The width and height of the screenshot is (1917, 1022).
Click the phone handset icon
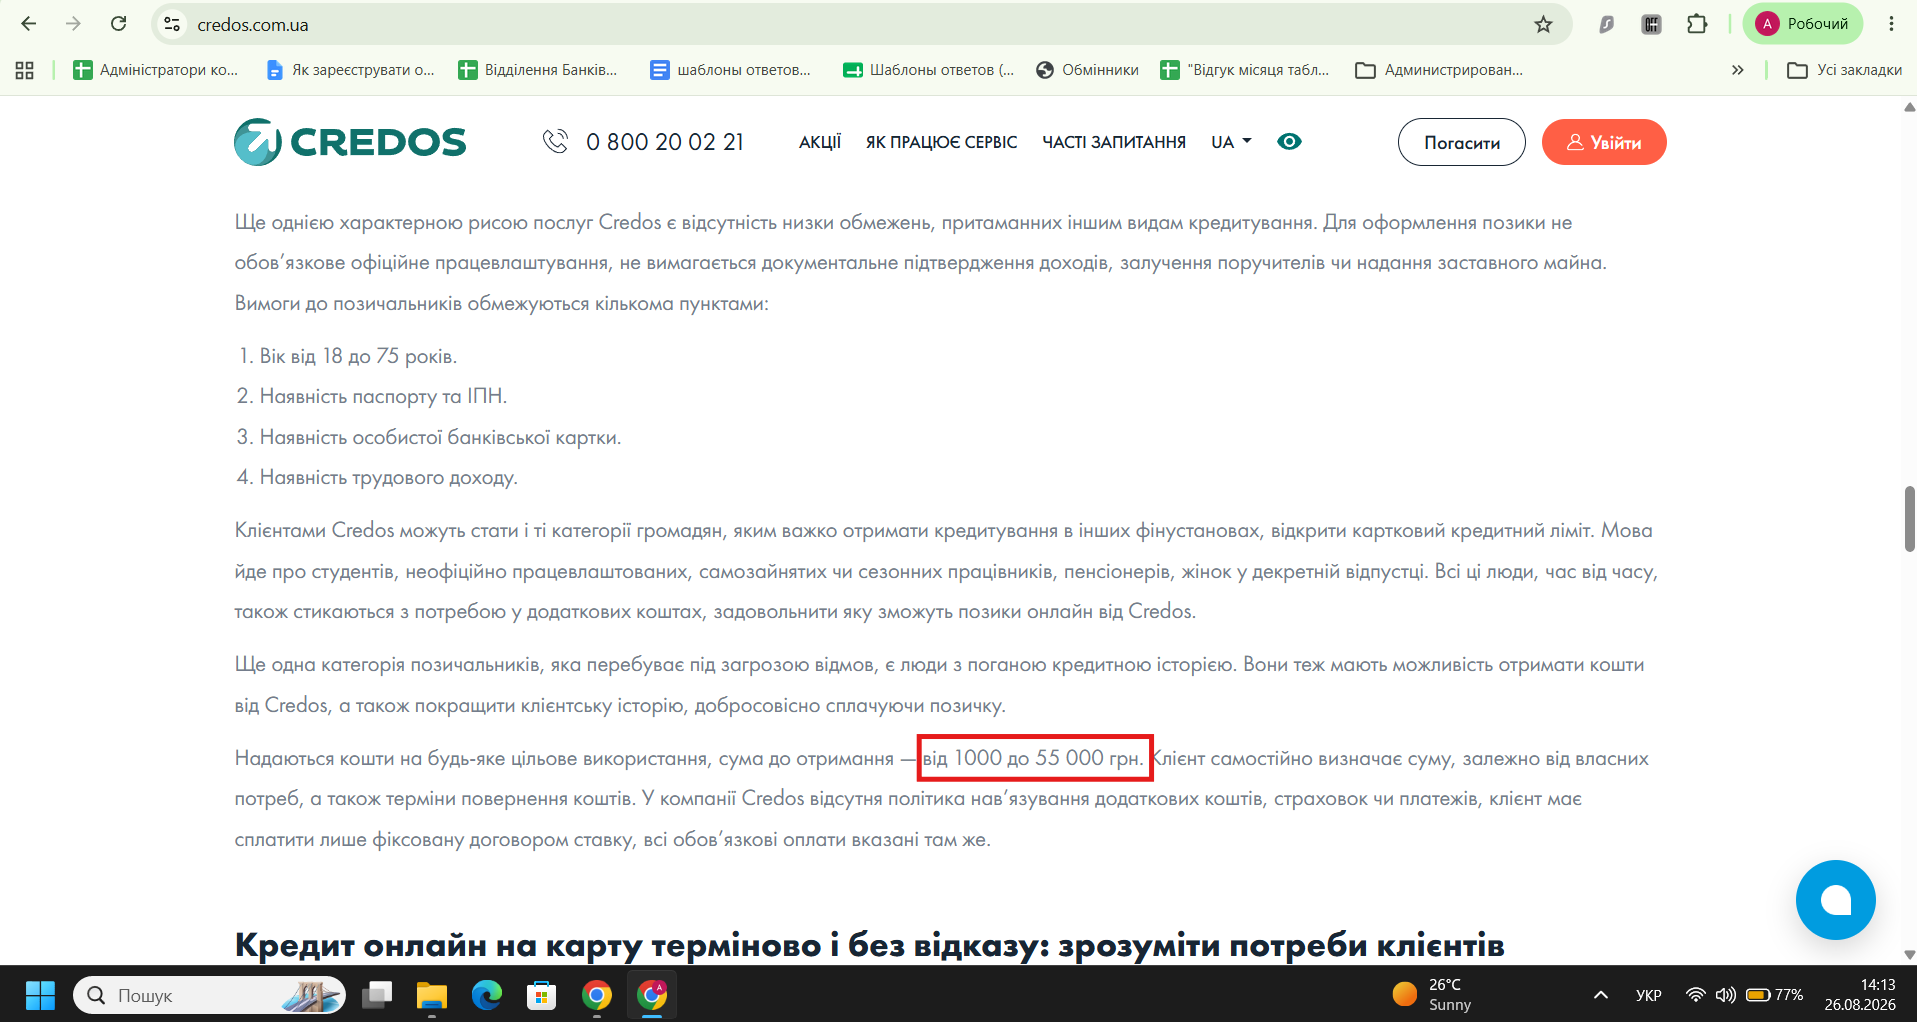pos(555,142)
